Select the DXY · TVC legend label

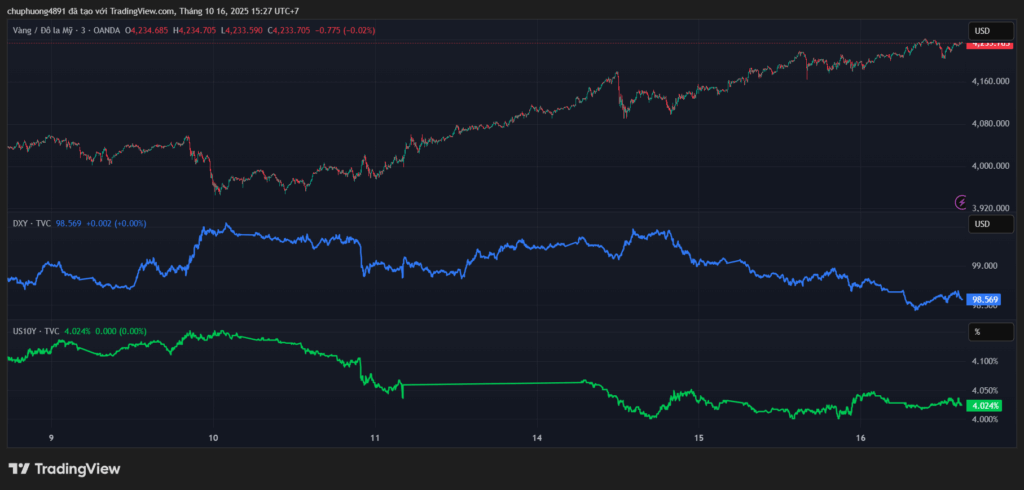coord(31,223)
